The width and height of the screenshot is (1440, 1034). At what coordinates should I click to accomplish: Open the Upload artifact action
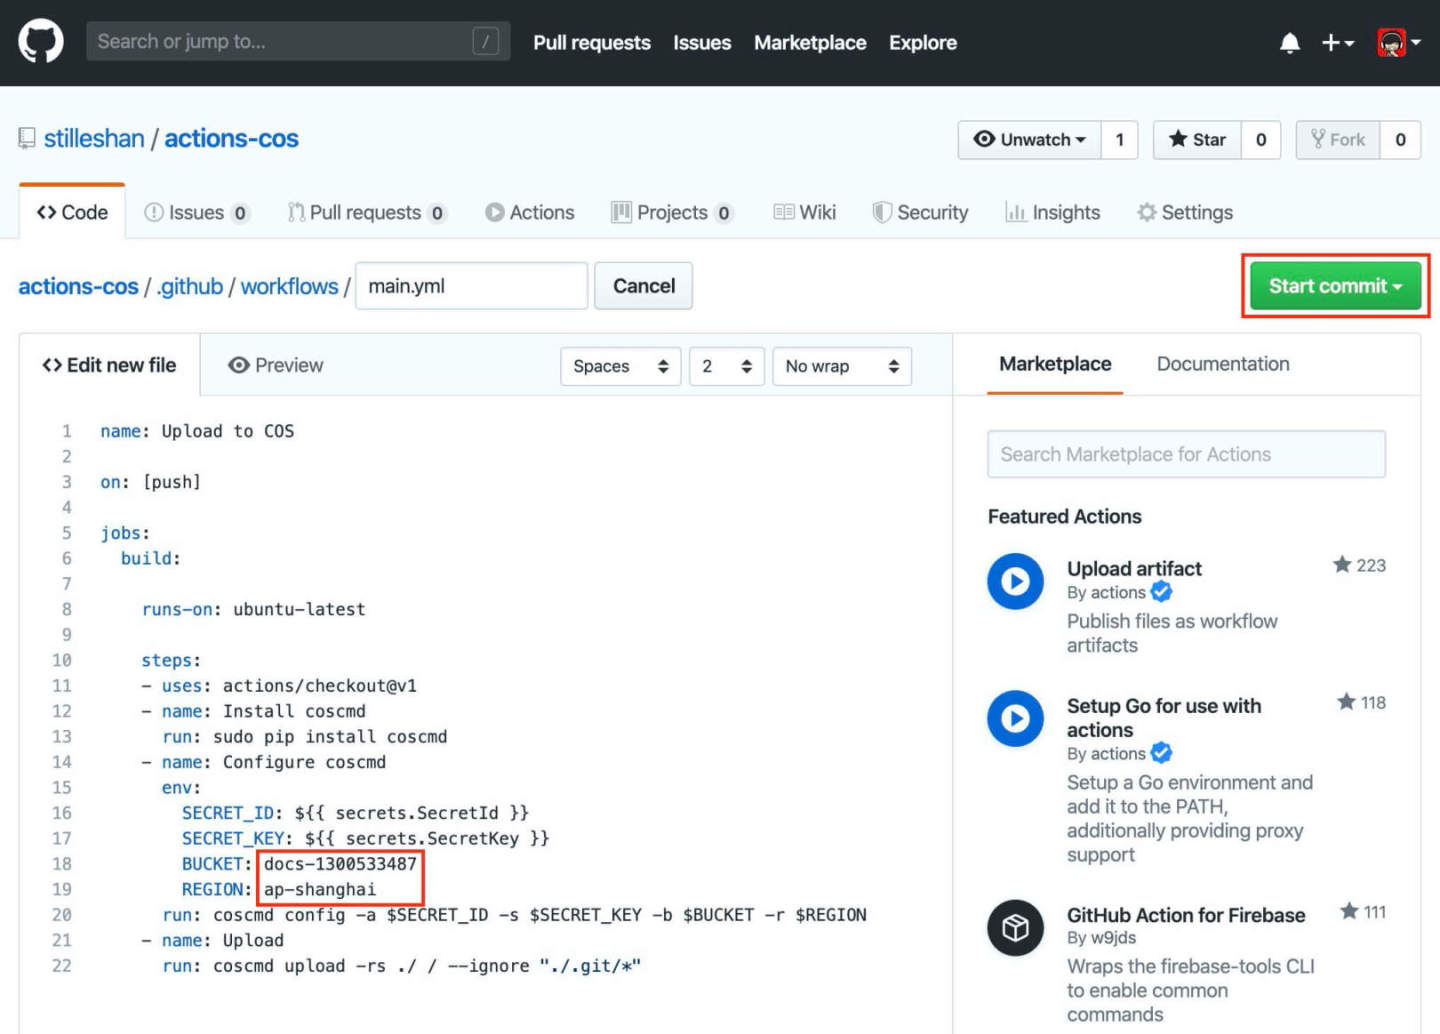tap(1134, 568)
